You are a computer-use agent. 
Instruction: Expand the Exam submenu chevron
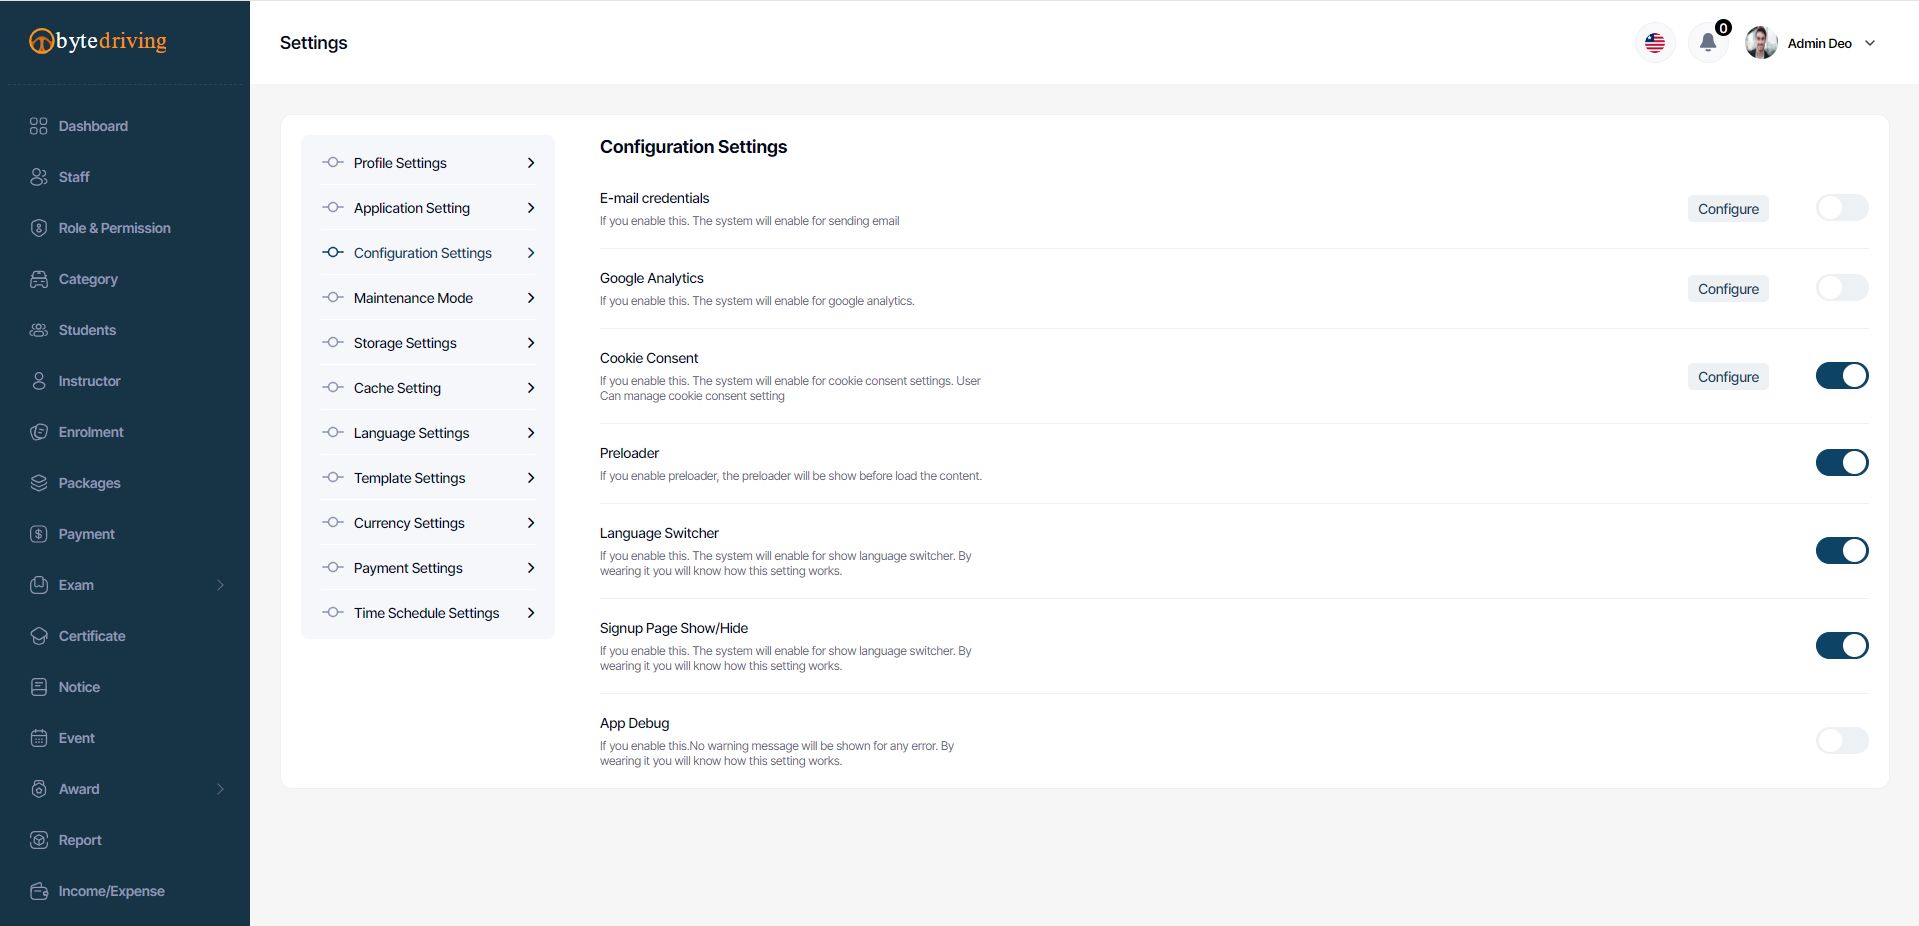pos(220,585)
